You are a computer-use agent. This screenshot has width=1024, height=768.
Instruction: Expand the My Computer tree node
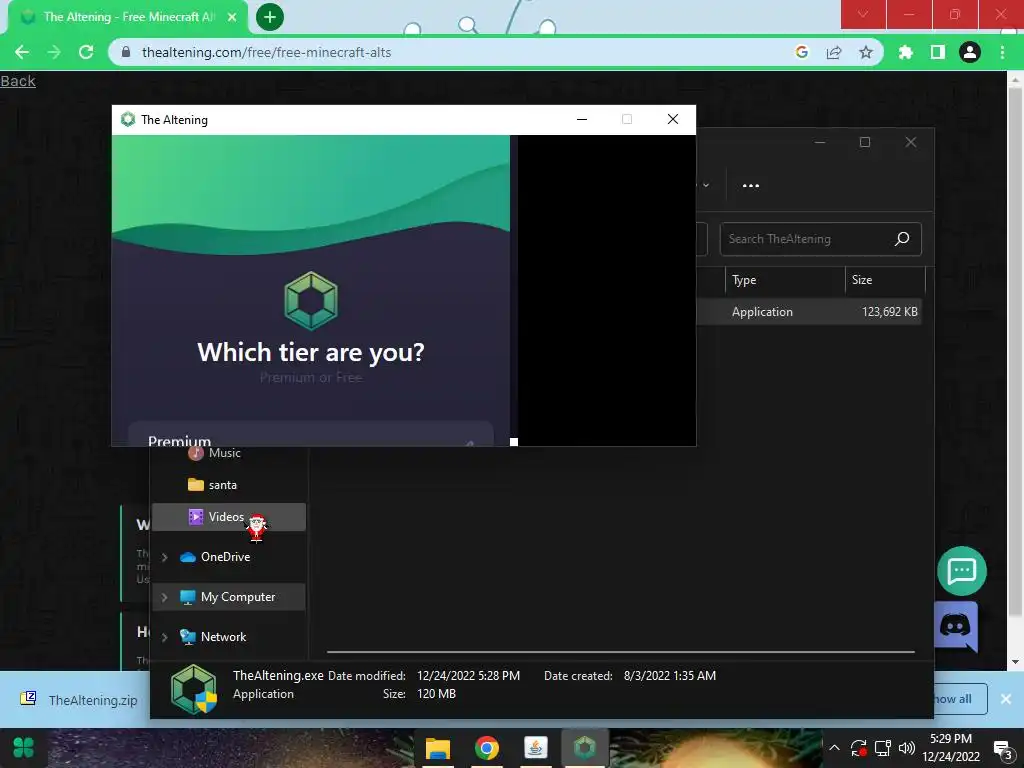point(165,597)
